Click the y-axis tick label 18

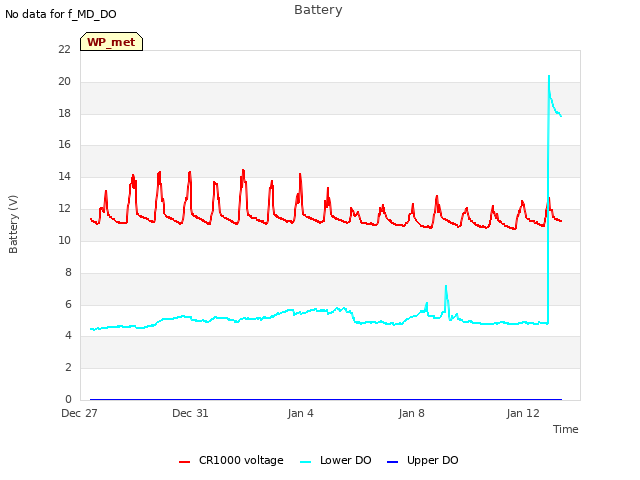[64, 113]
